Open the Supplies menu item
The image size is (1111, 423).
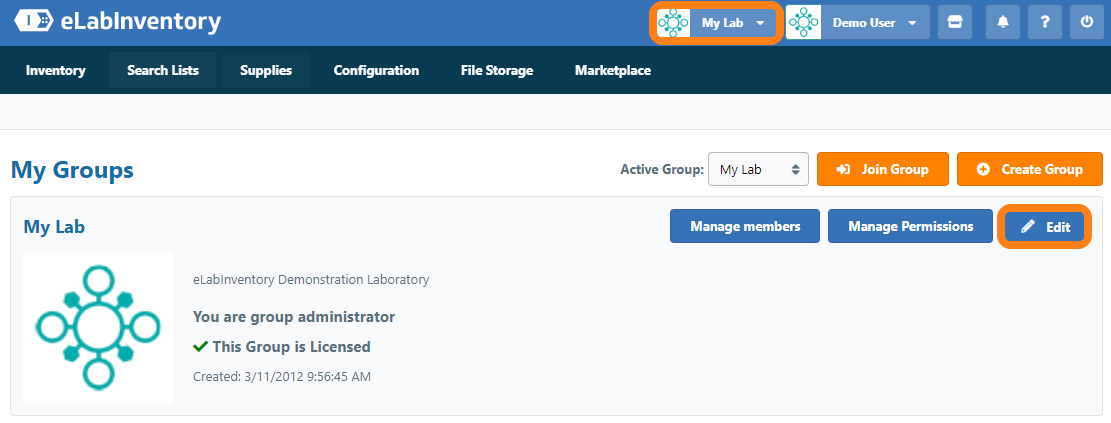[x=265, y=71]
